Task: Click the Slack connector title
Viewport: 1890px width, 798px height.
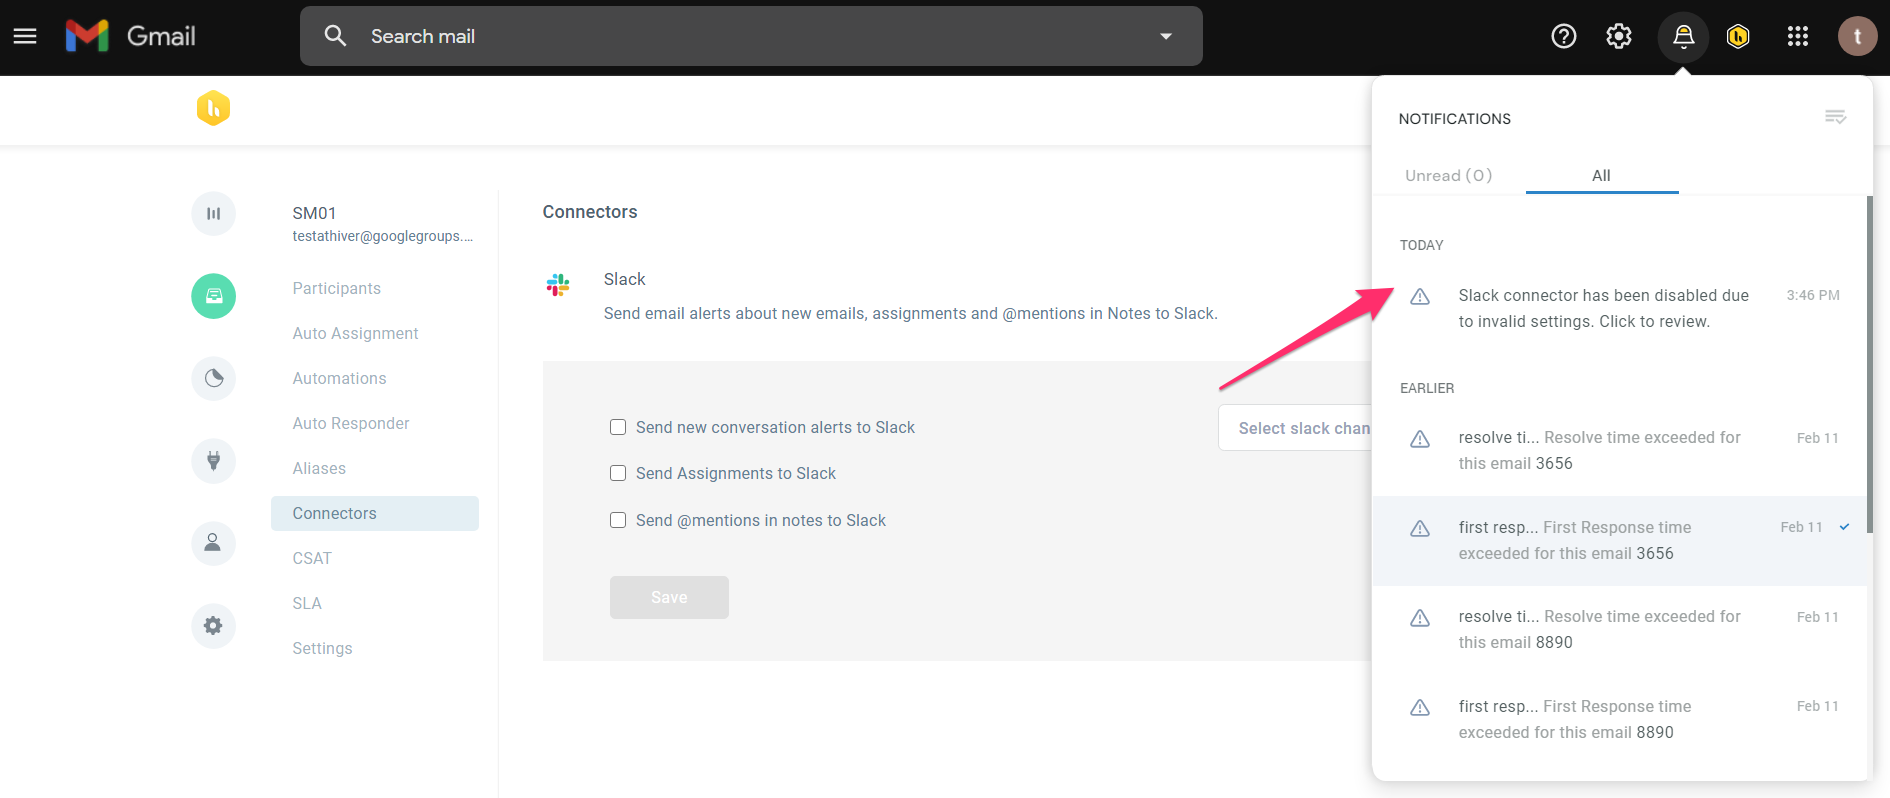Action: [x=624, y=279]
